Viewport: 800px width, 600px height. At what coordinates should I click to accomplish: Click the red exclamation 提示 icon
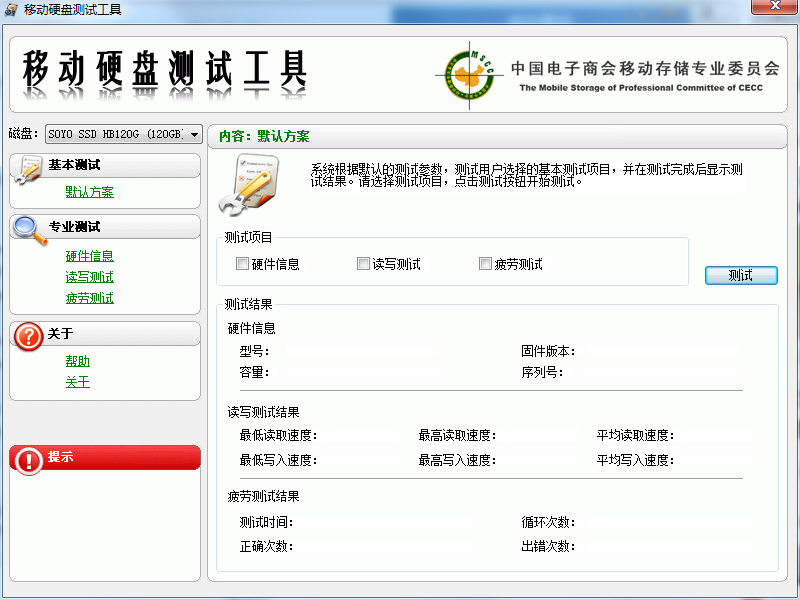tap(28, 459)
